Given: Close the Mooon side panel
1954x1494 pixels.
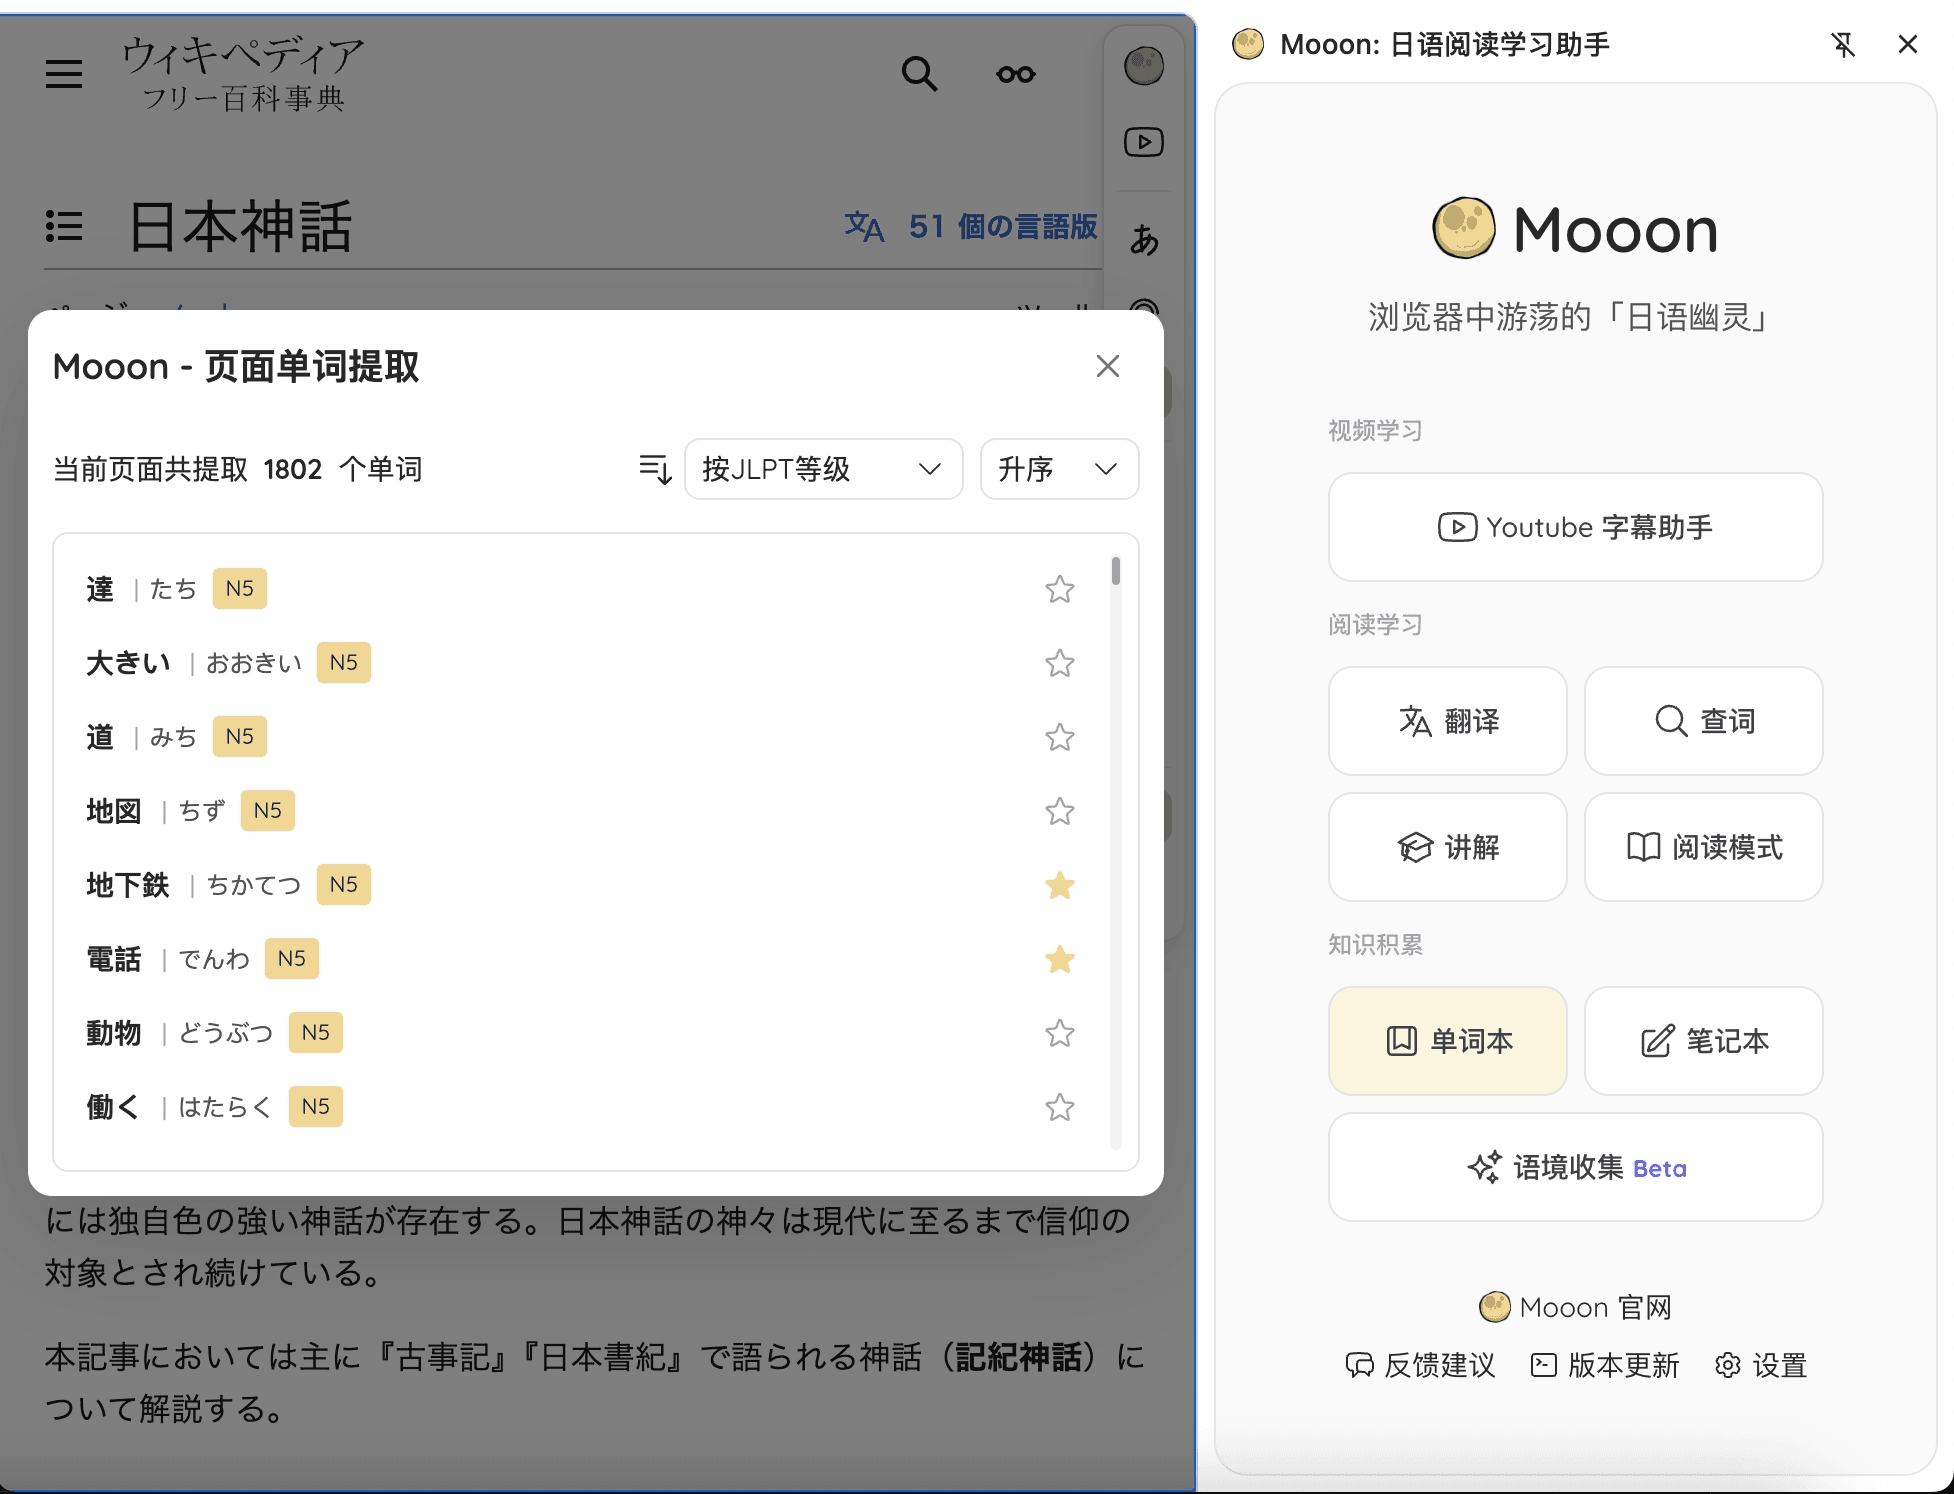Looking at the screenshot, I should click(1907, 44).
